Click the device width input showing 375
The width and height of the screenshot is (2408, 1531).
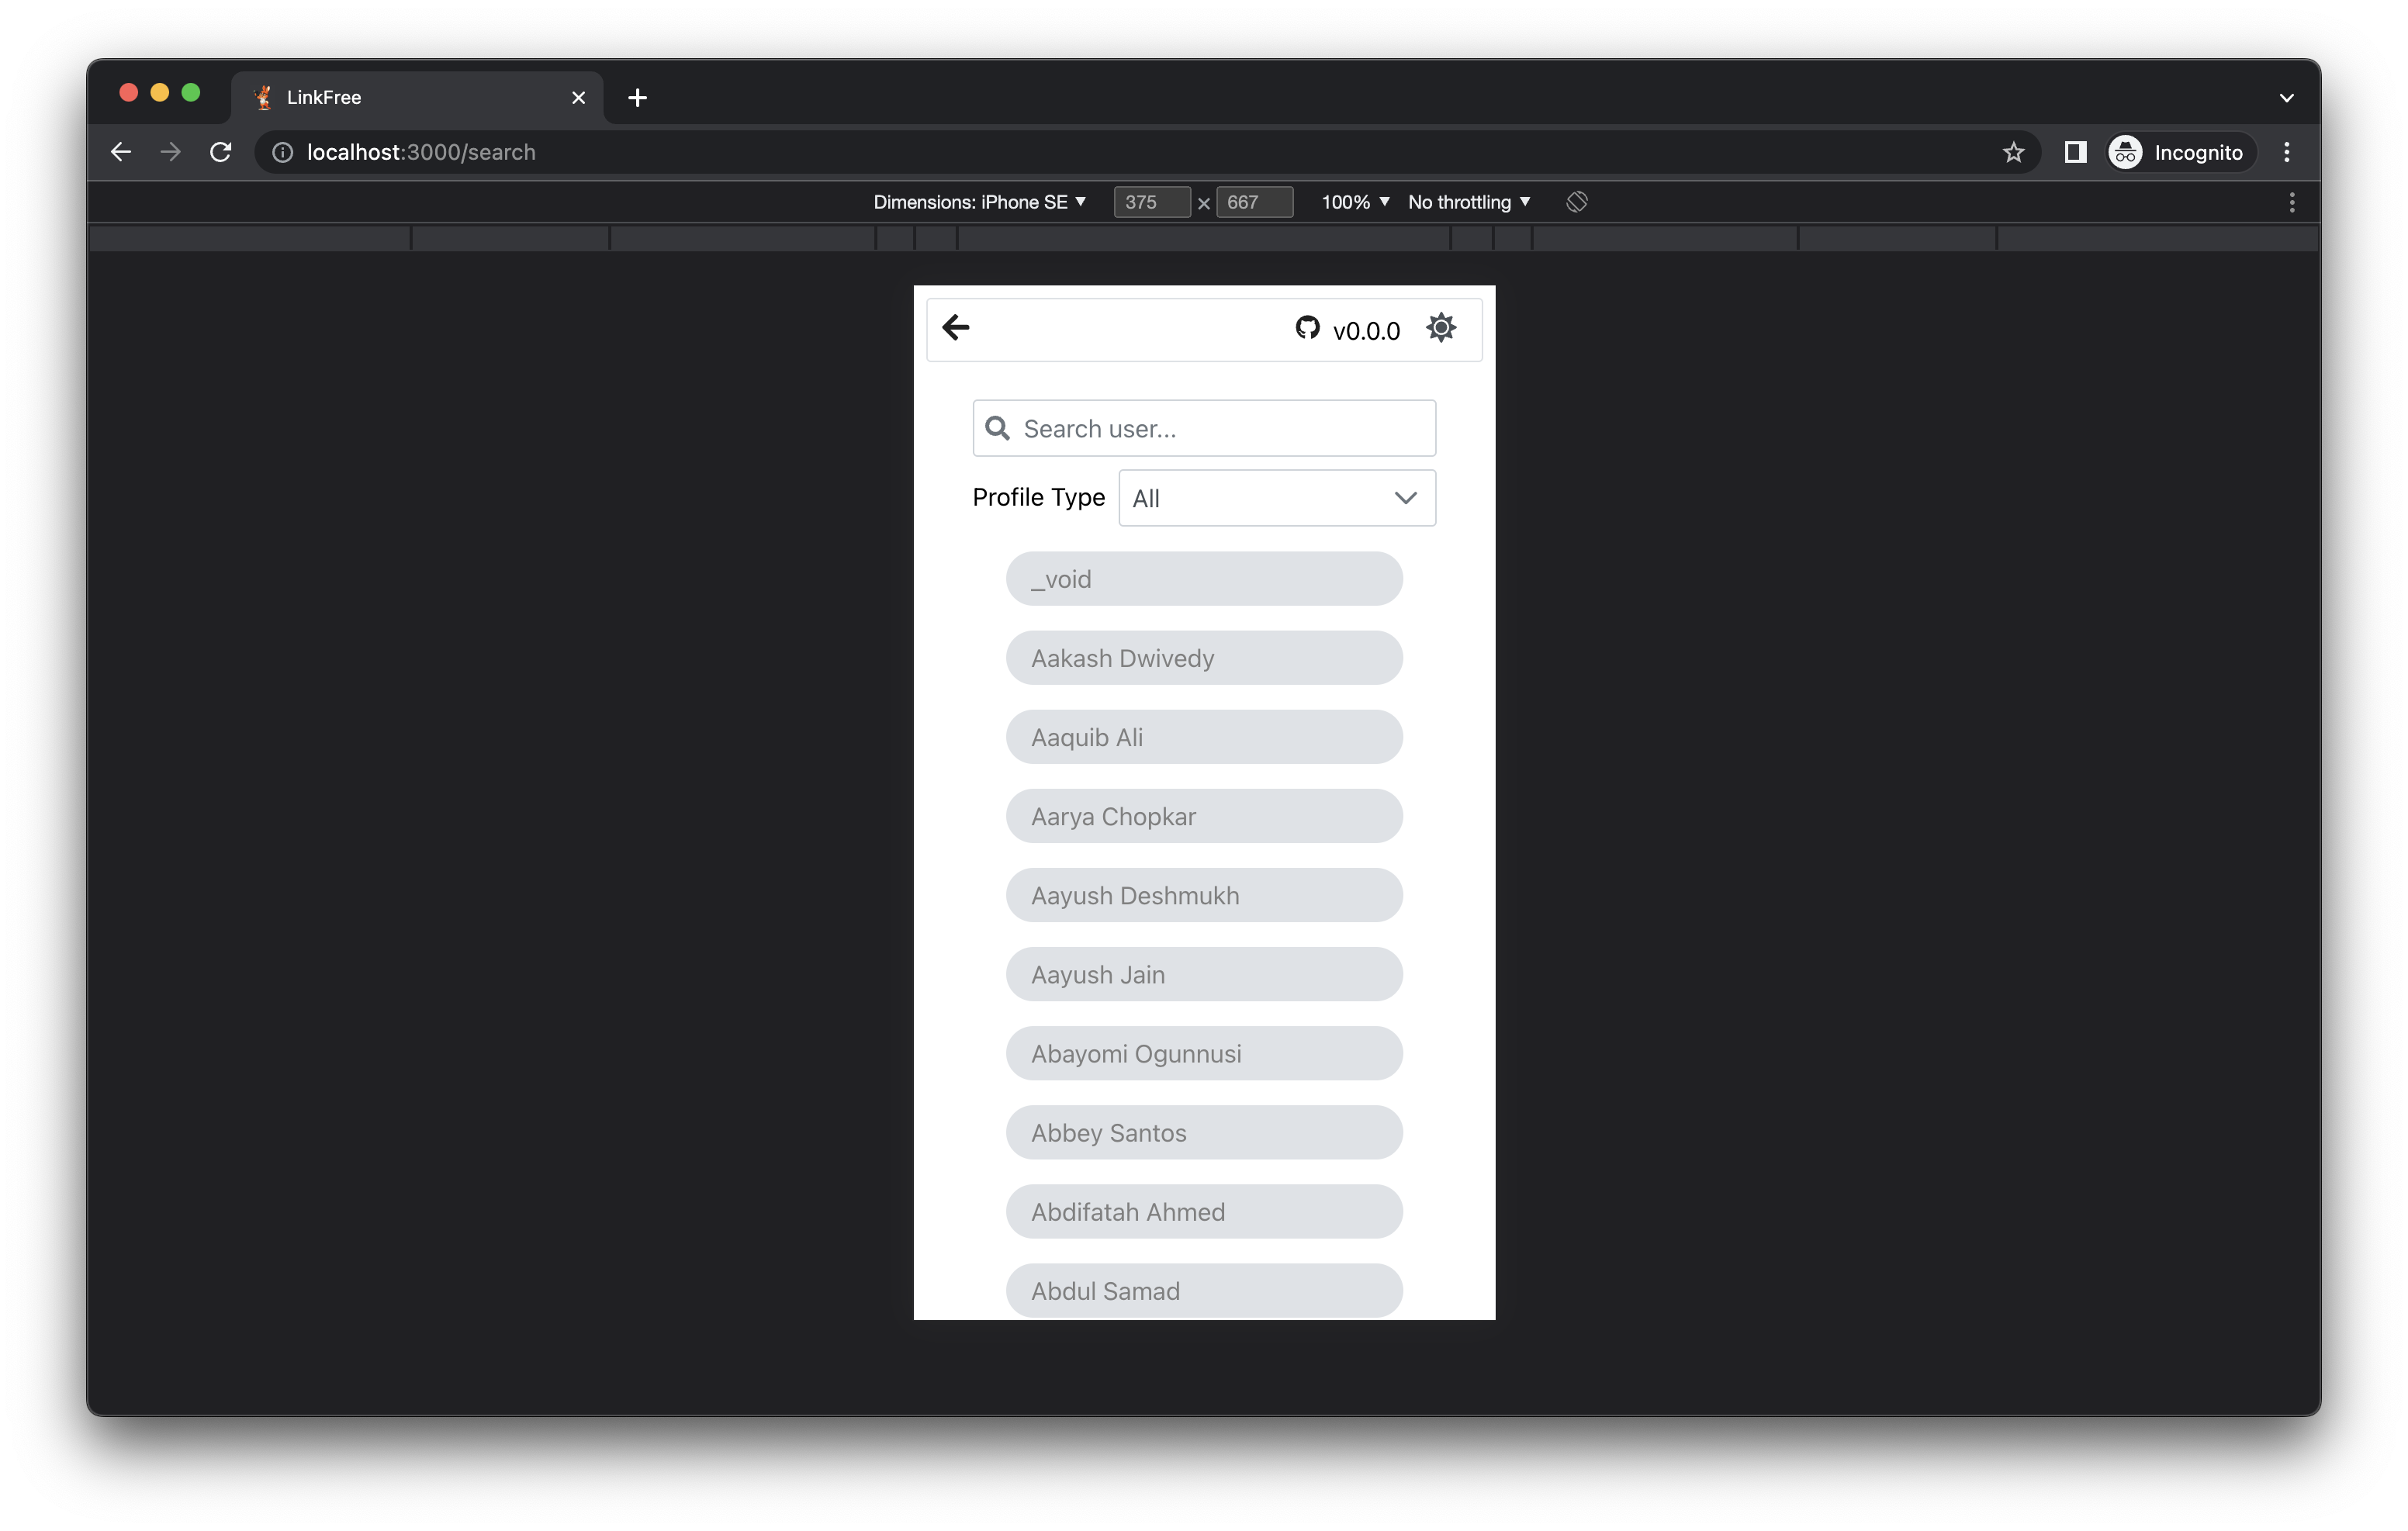coord(1151,201)
